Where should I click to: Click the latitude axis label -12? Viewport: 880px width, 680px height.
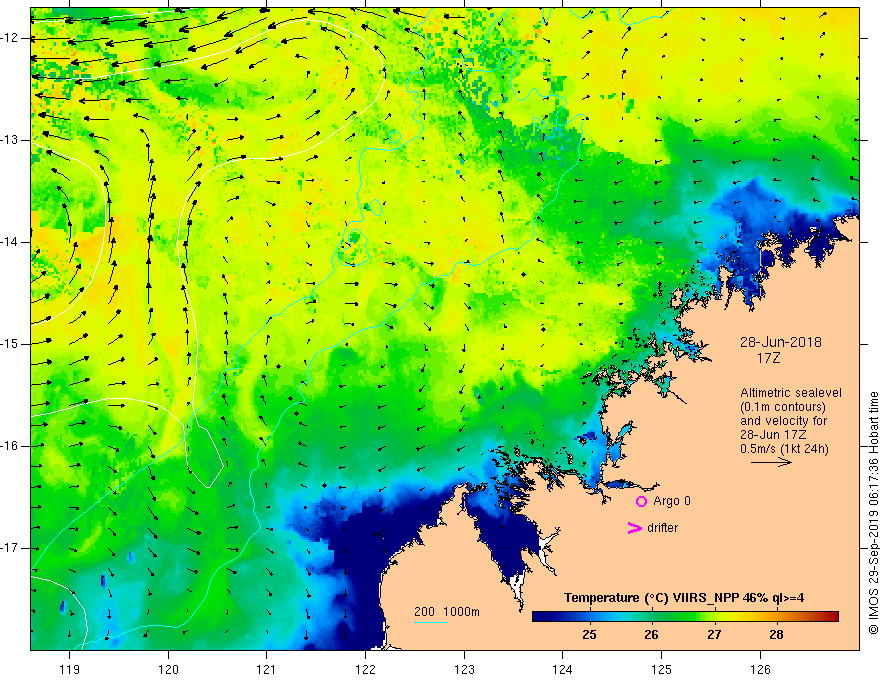10,38
